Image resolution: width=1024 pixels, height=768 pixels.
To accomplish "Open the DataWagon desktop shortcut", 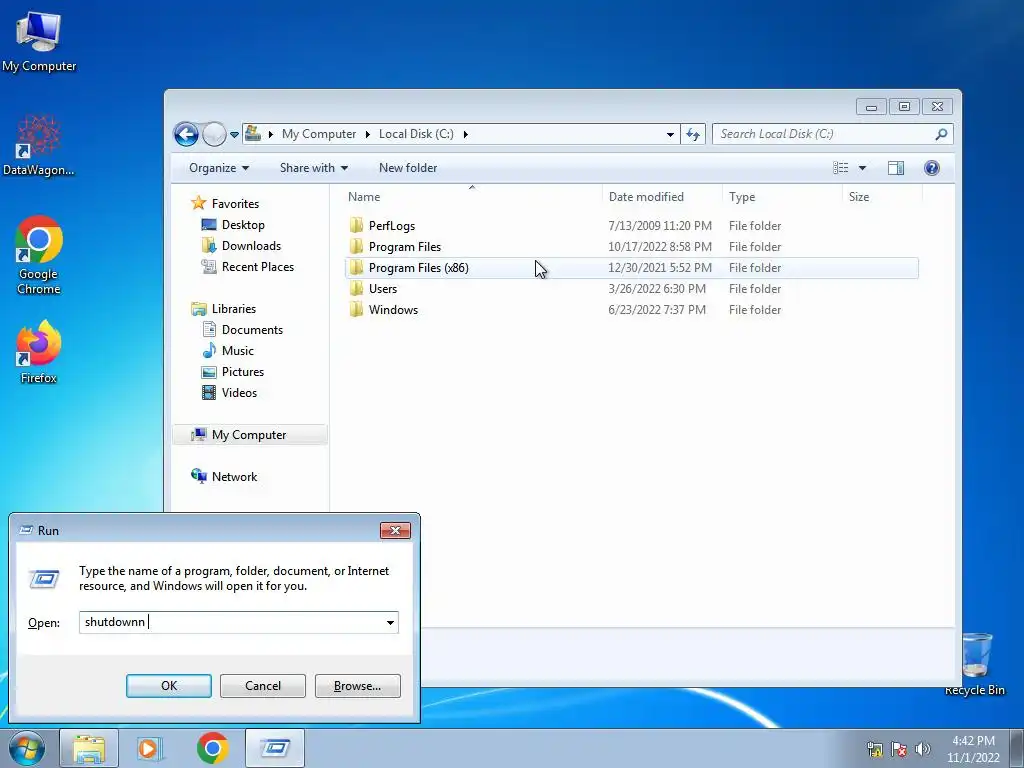I will (39, 145).
